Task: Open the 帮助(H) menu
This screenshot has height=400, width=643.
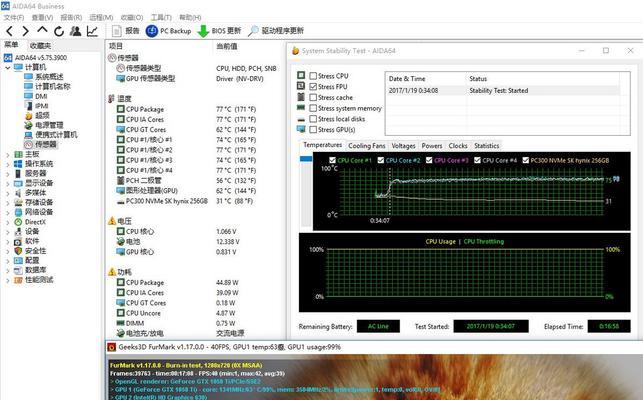Action: point(190,17)
